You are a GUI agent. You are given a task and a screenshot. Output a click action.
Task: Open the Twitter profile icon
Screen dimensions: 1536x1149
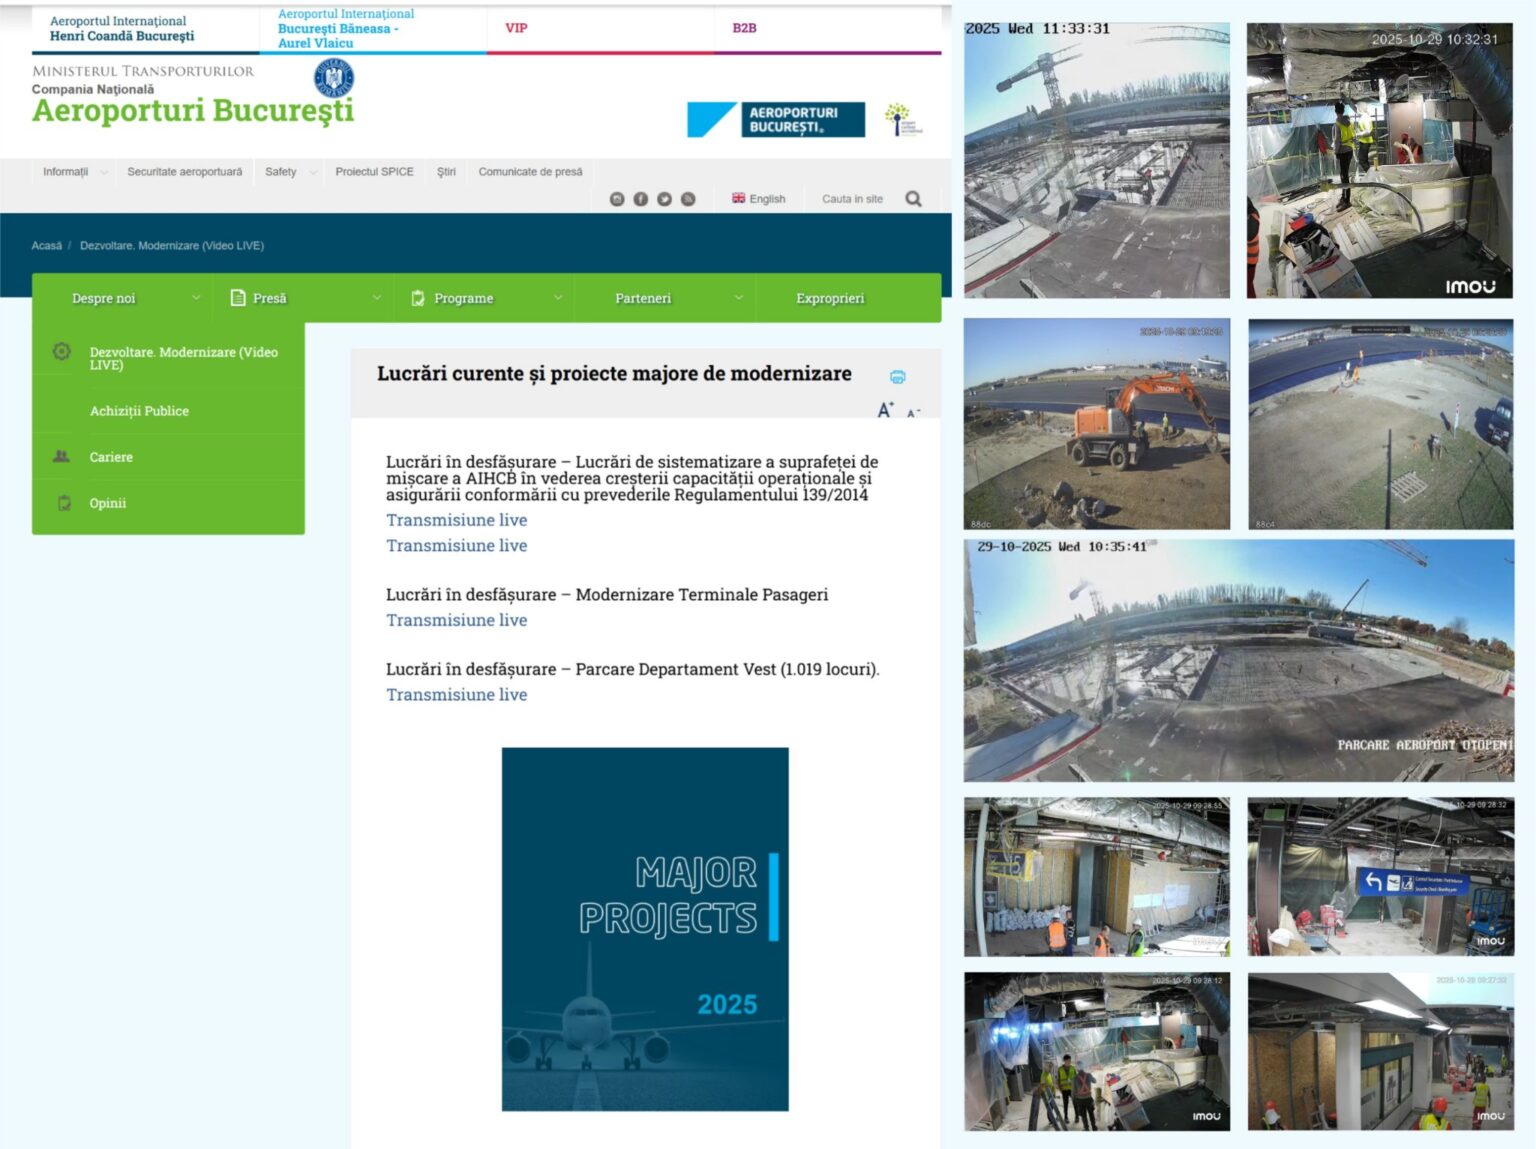click(664, 197)
